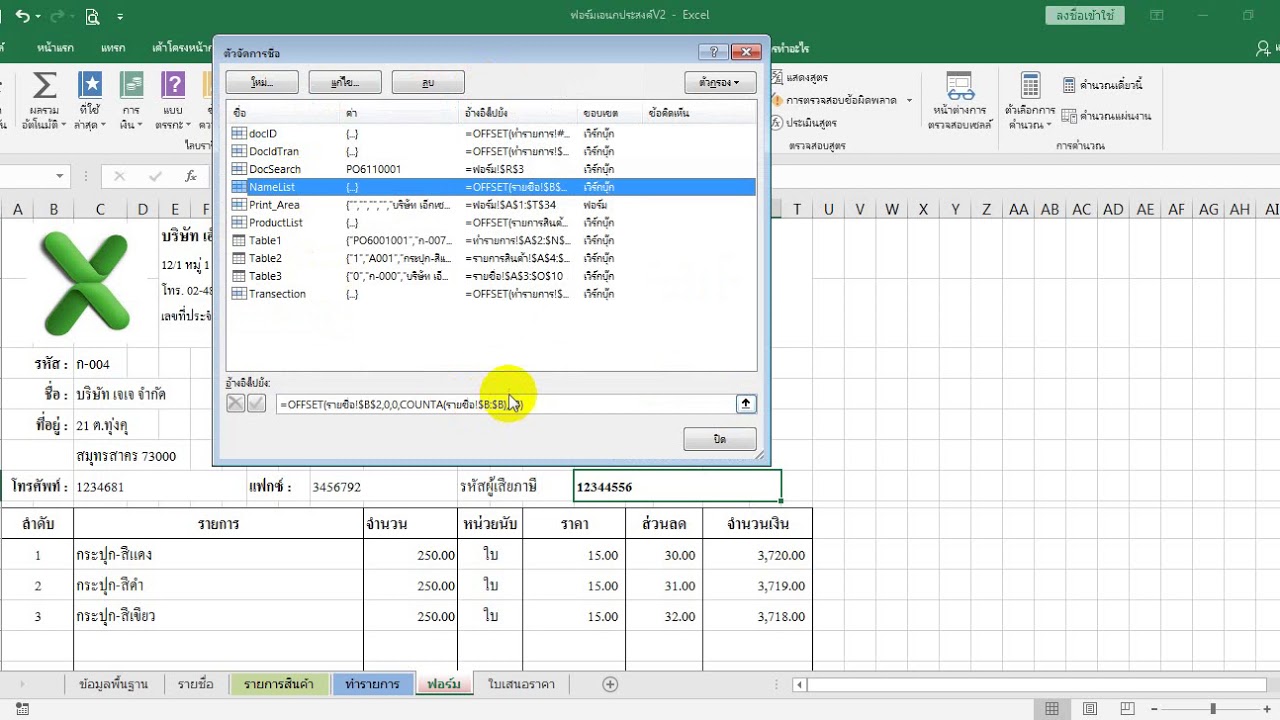Click the New button in Name Manager
This screenshot has height=720, width=1280.
(x=263, y=82)
